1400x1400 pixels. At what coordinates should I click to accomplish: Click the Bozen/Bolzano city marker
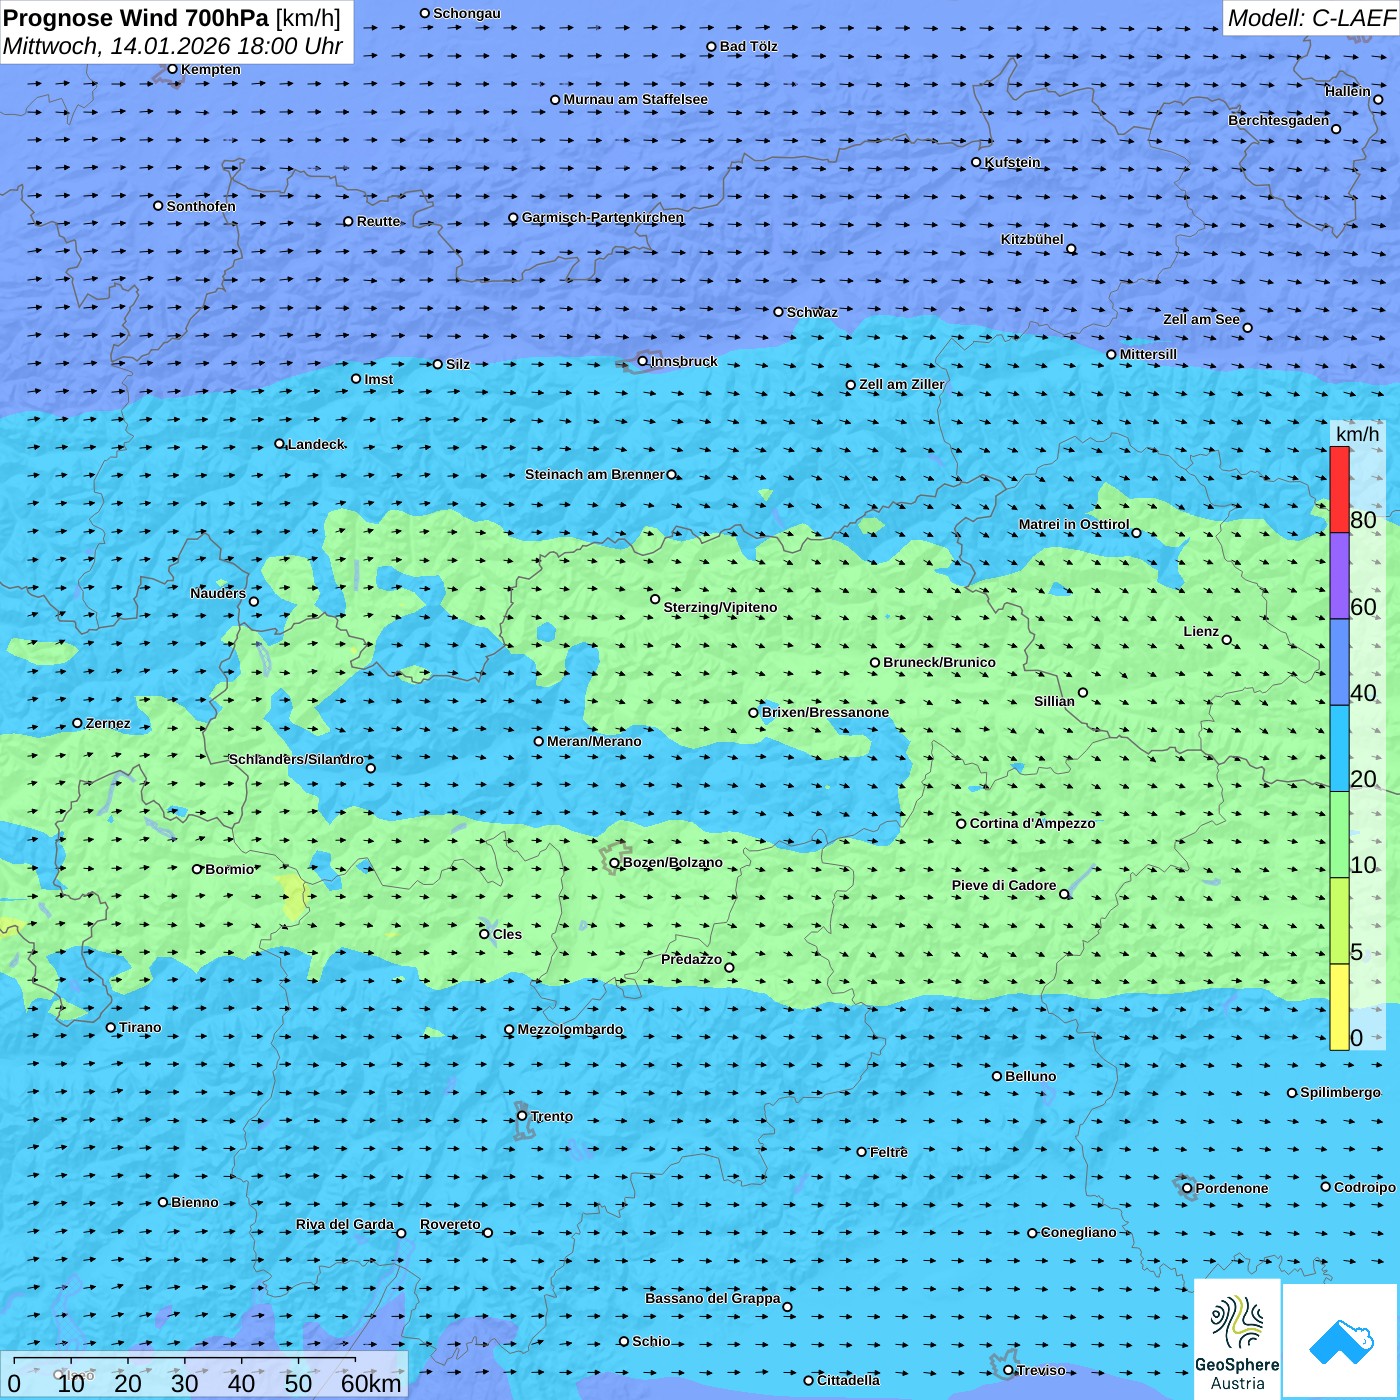[614, 862]
